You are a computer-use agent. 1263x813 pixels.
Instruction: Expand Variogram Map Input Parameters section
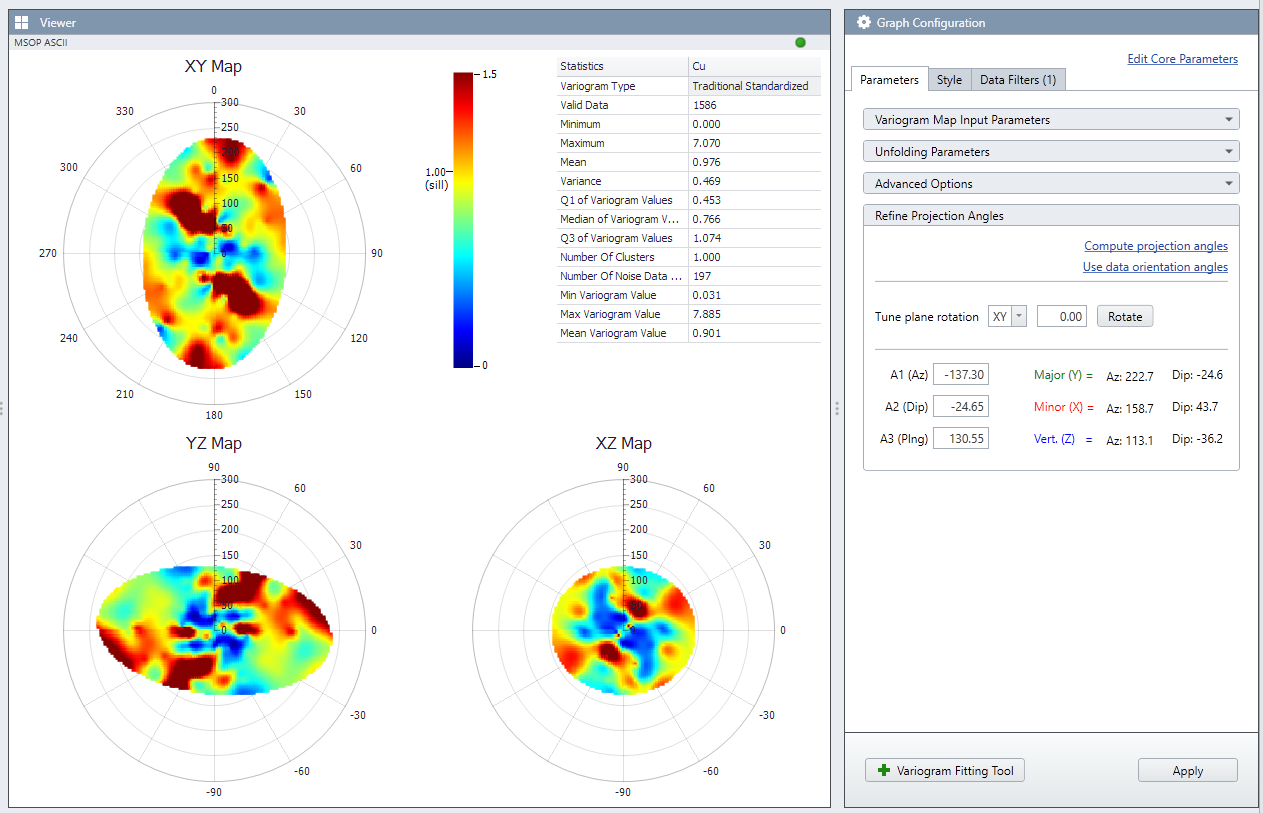[1050, 119]
